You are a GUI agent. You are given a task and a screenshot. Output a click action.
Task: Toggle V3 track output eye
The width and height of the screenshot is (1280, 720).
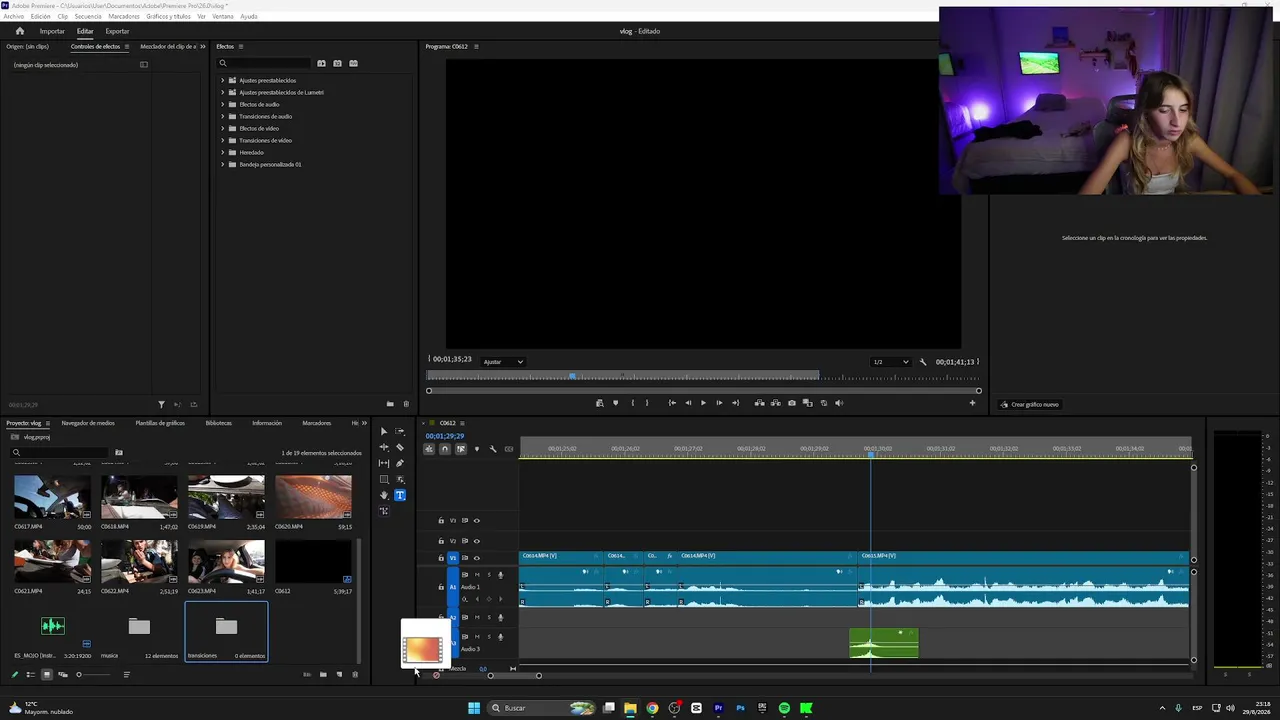tap(476, 520)
